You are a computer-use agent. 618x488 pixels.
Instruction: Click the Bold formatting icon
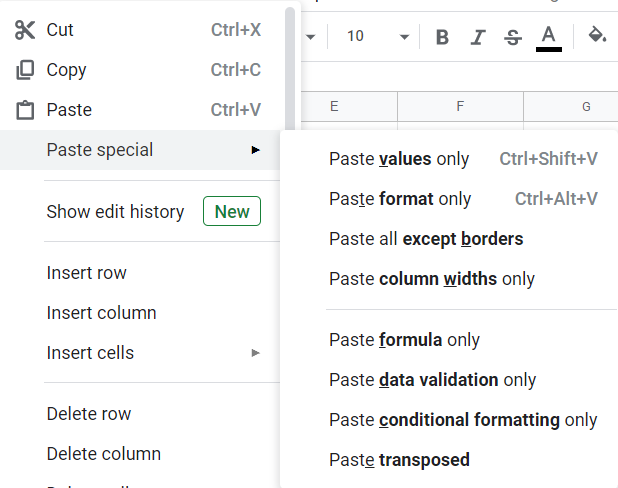click(442, 37)
